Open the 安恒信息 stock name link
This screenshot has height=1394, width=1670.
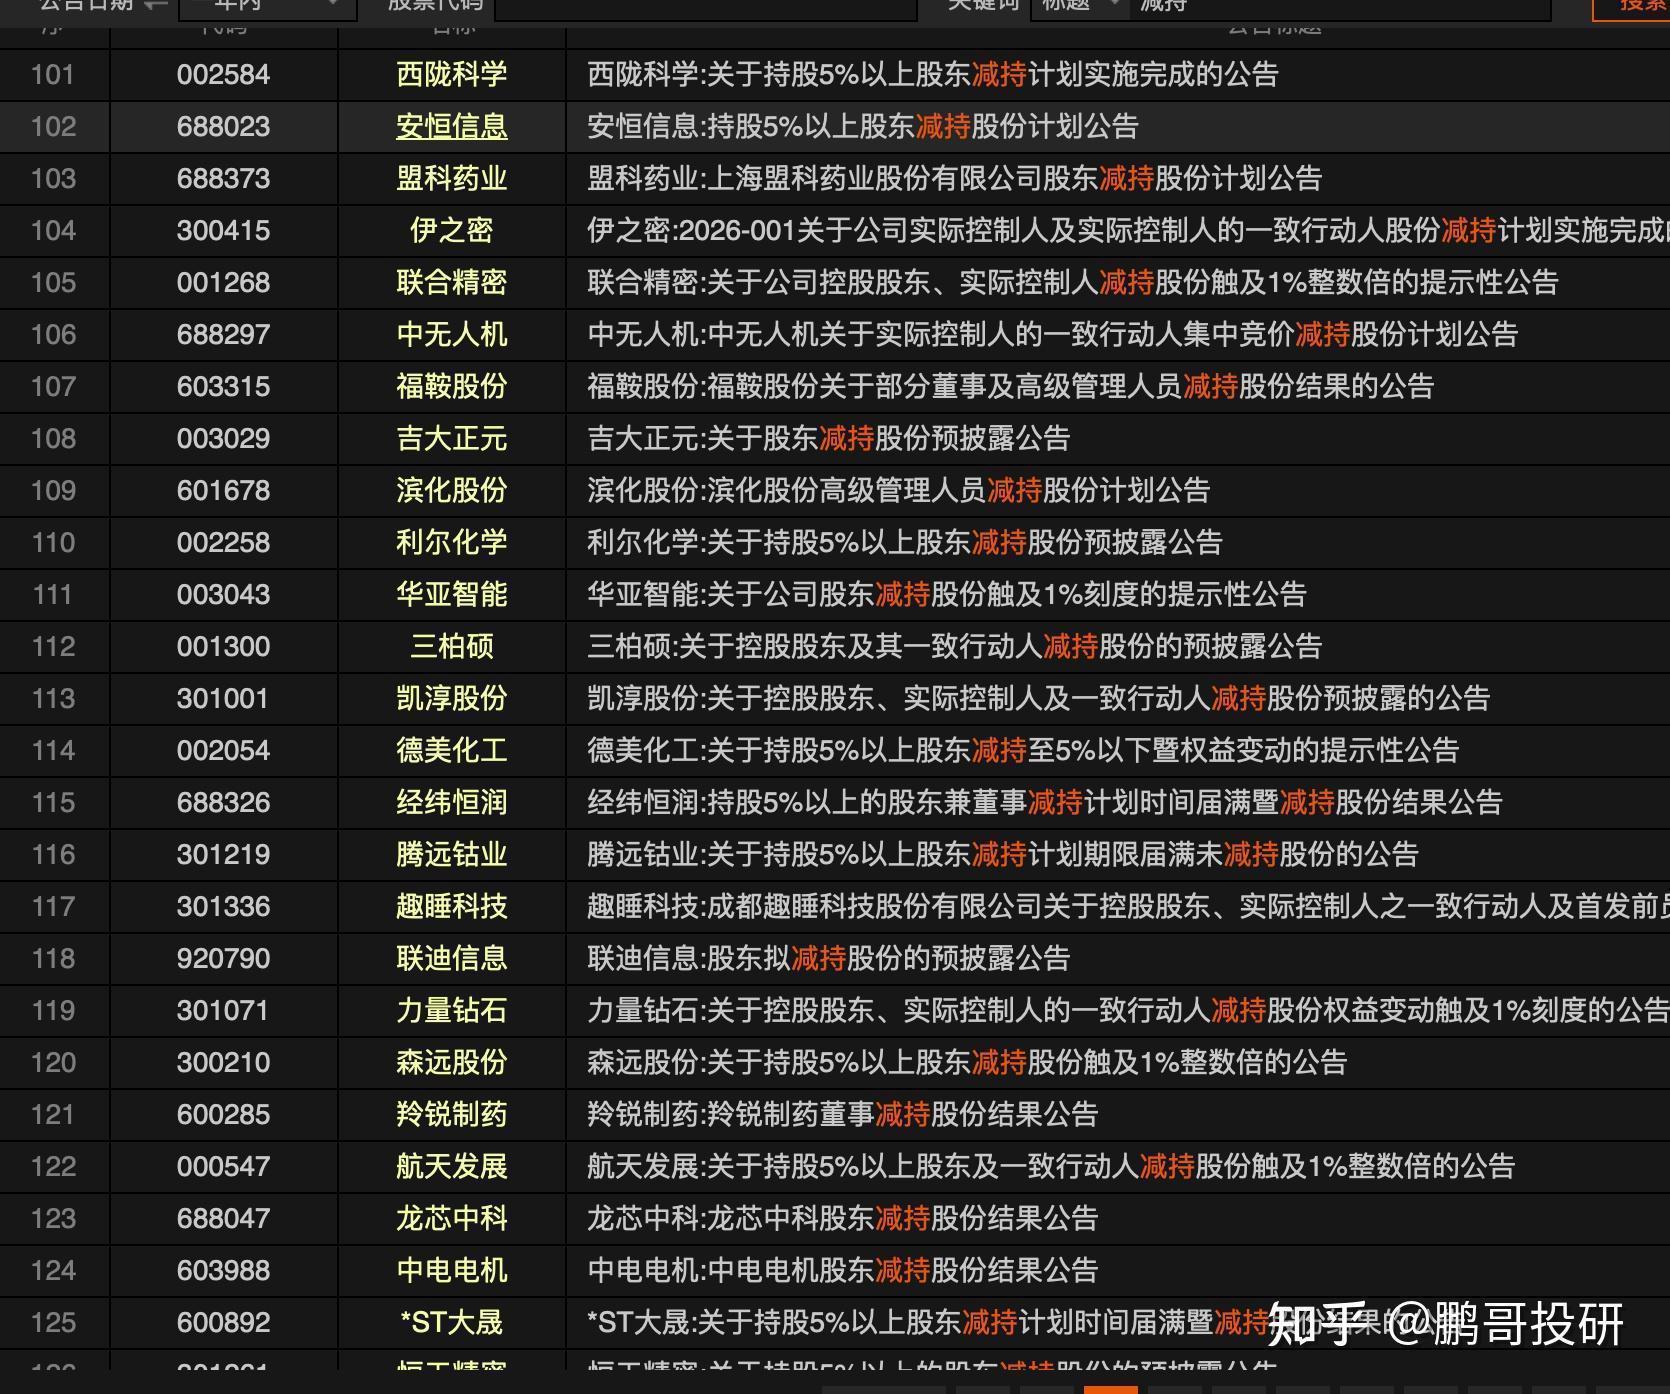[x=452, y=127]
